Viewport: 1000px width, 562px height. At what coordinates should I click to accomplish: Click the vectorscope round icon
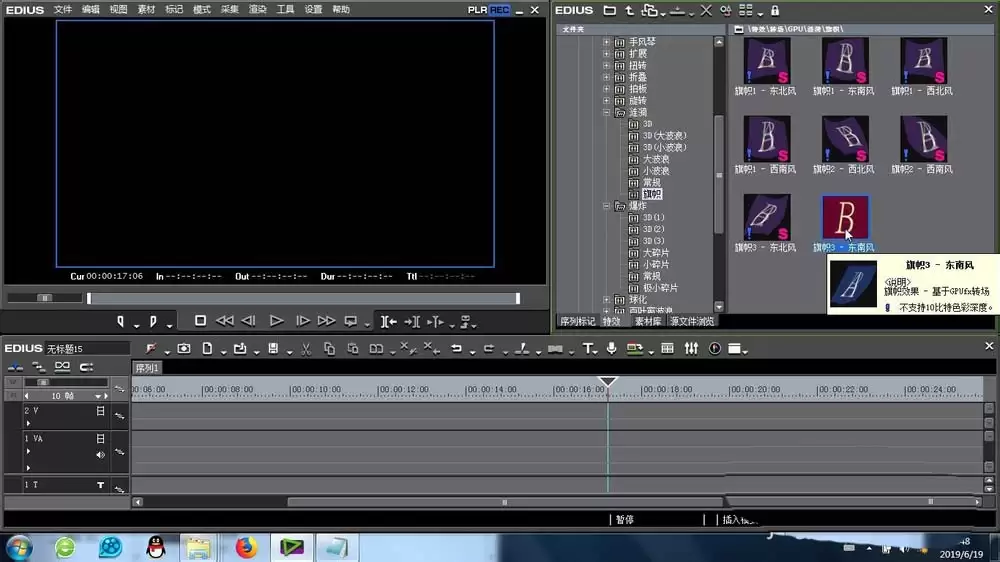tap(715, 348)
